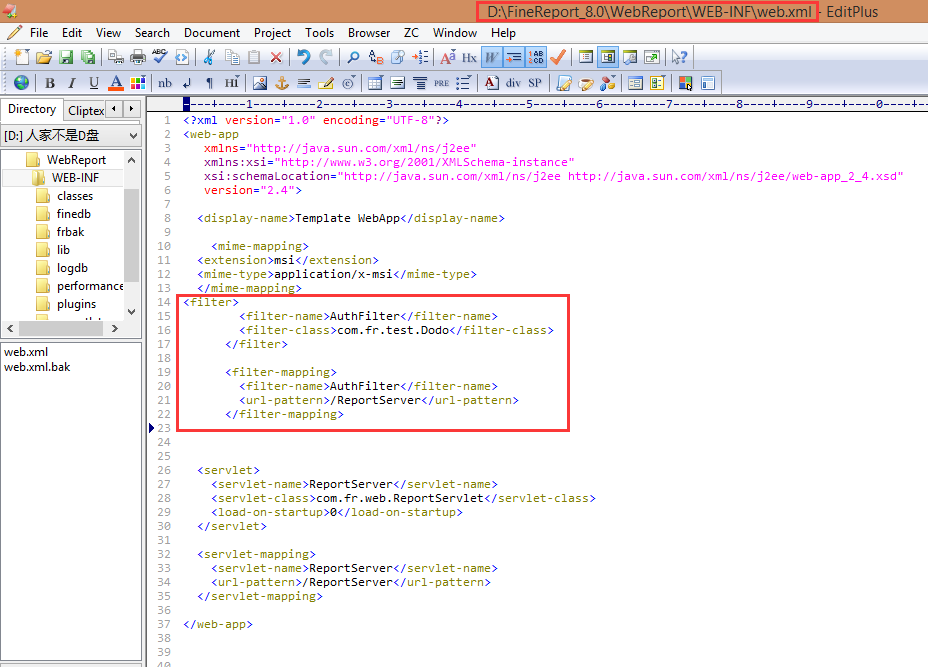Toggle the output window button

[x=630, y=57]
